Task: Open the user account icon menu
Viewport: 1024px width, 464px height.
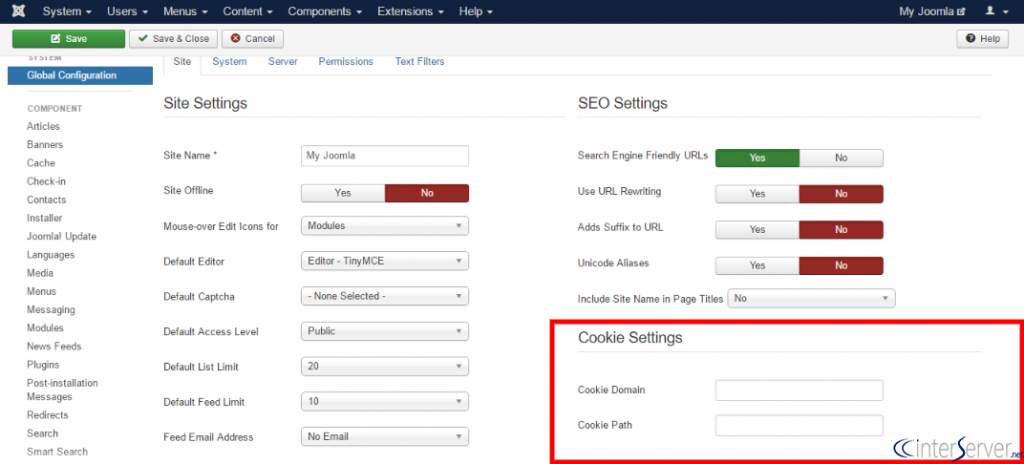Action: tap(997, 11)
